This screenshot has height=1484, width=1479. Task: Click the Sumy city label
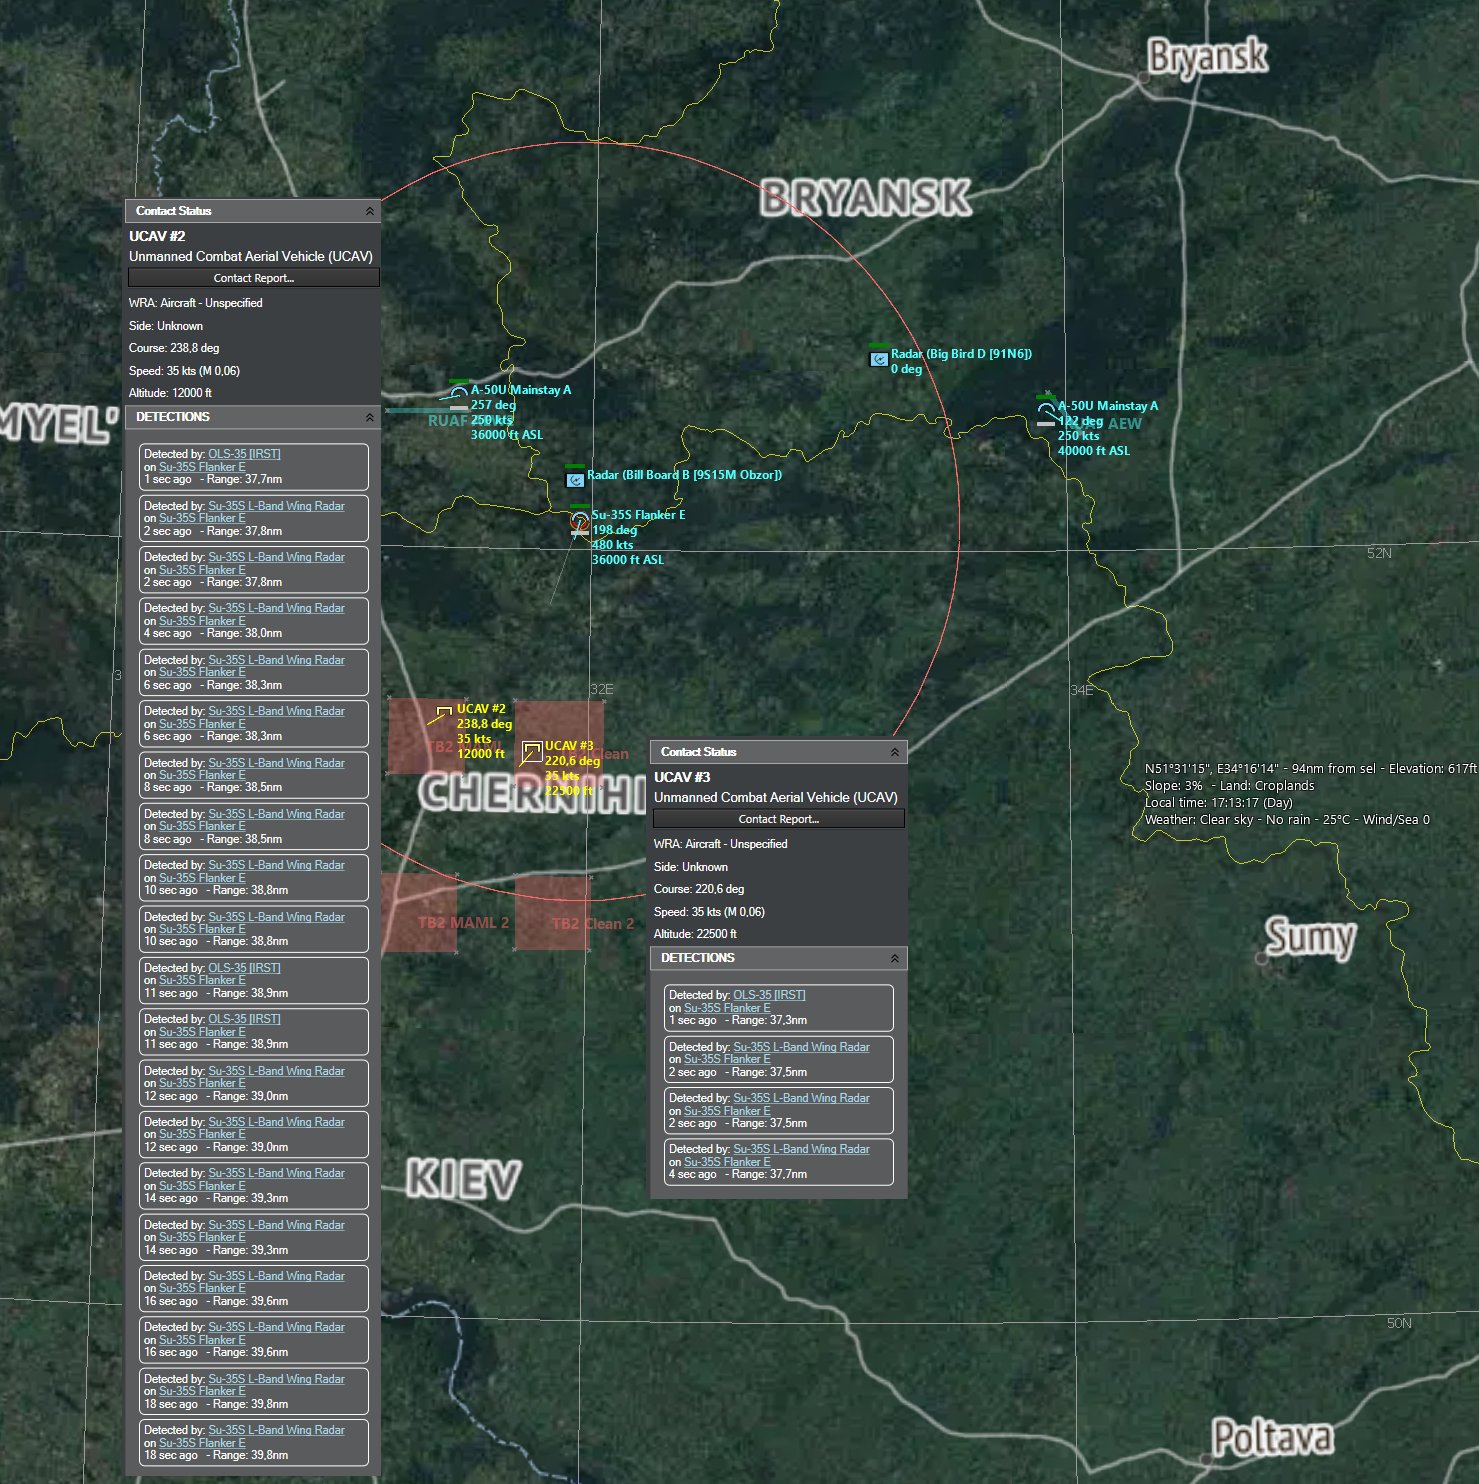click(x=1310, y=938)
